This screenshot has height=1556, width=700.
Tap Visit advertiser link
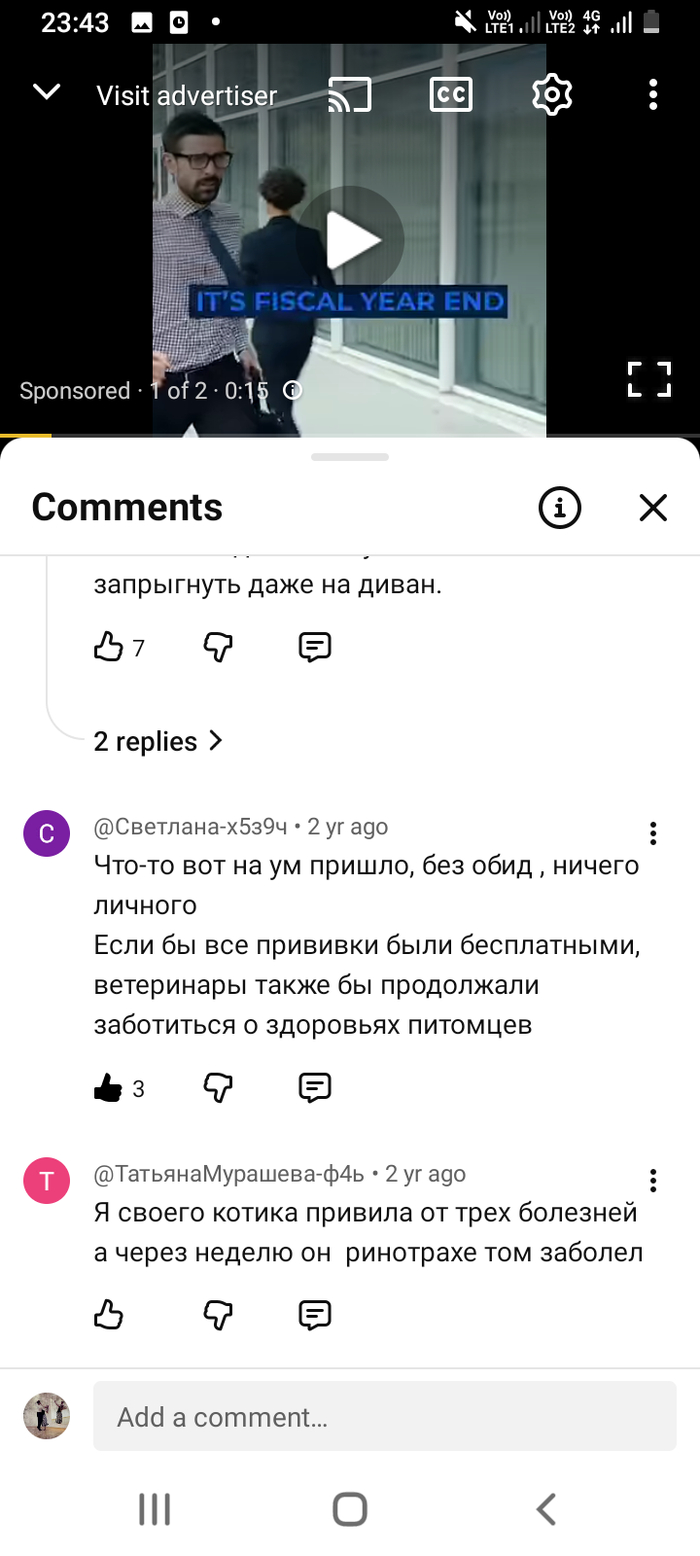click(186, 95)
